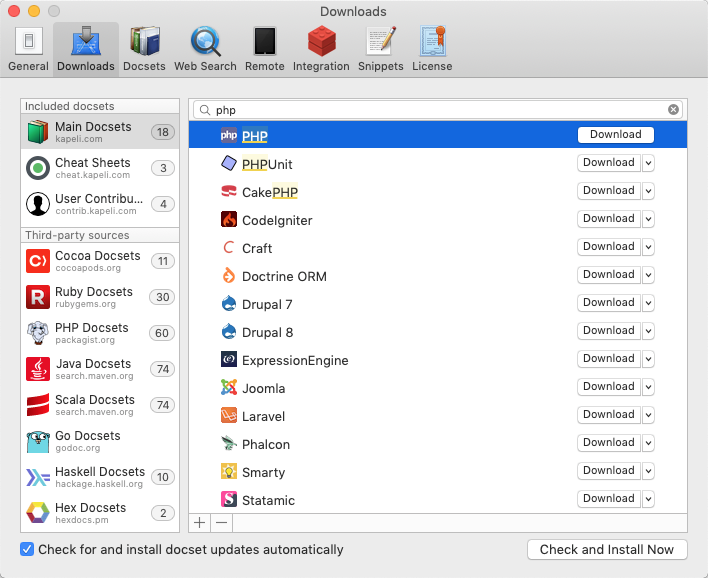Screen dimensions: 708x578
Task: Select the Phalcon row text
Action: pos(266,444)
